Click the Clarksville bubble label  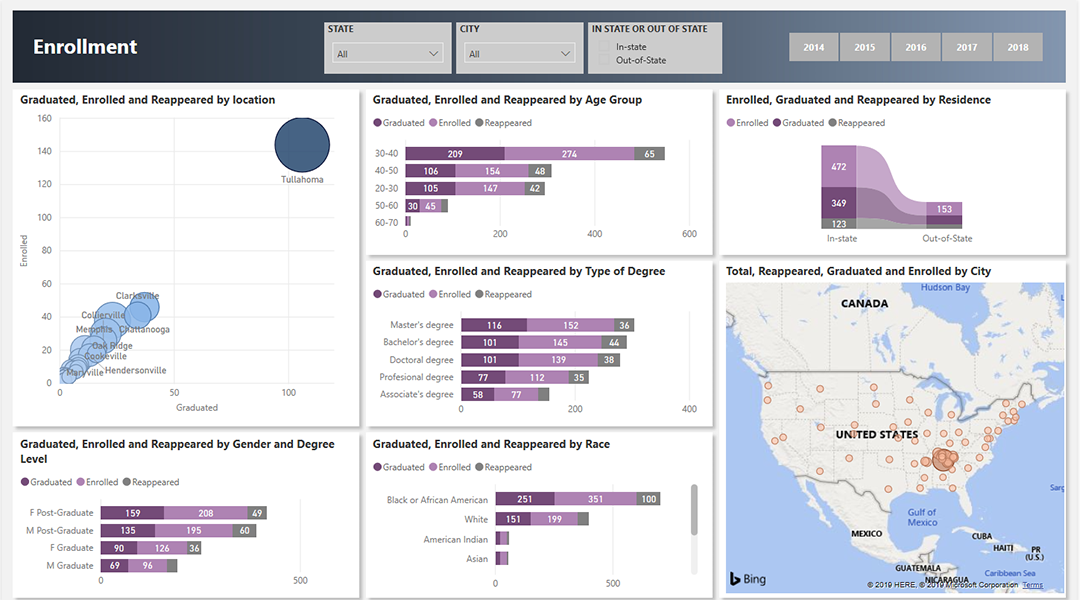click(x=137, y=296)
